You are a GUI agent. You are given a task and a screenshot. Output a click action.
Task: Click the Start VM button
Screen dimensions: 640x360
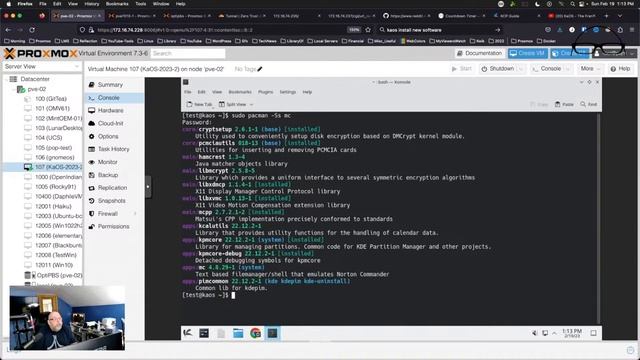click(x=461, y=69)
